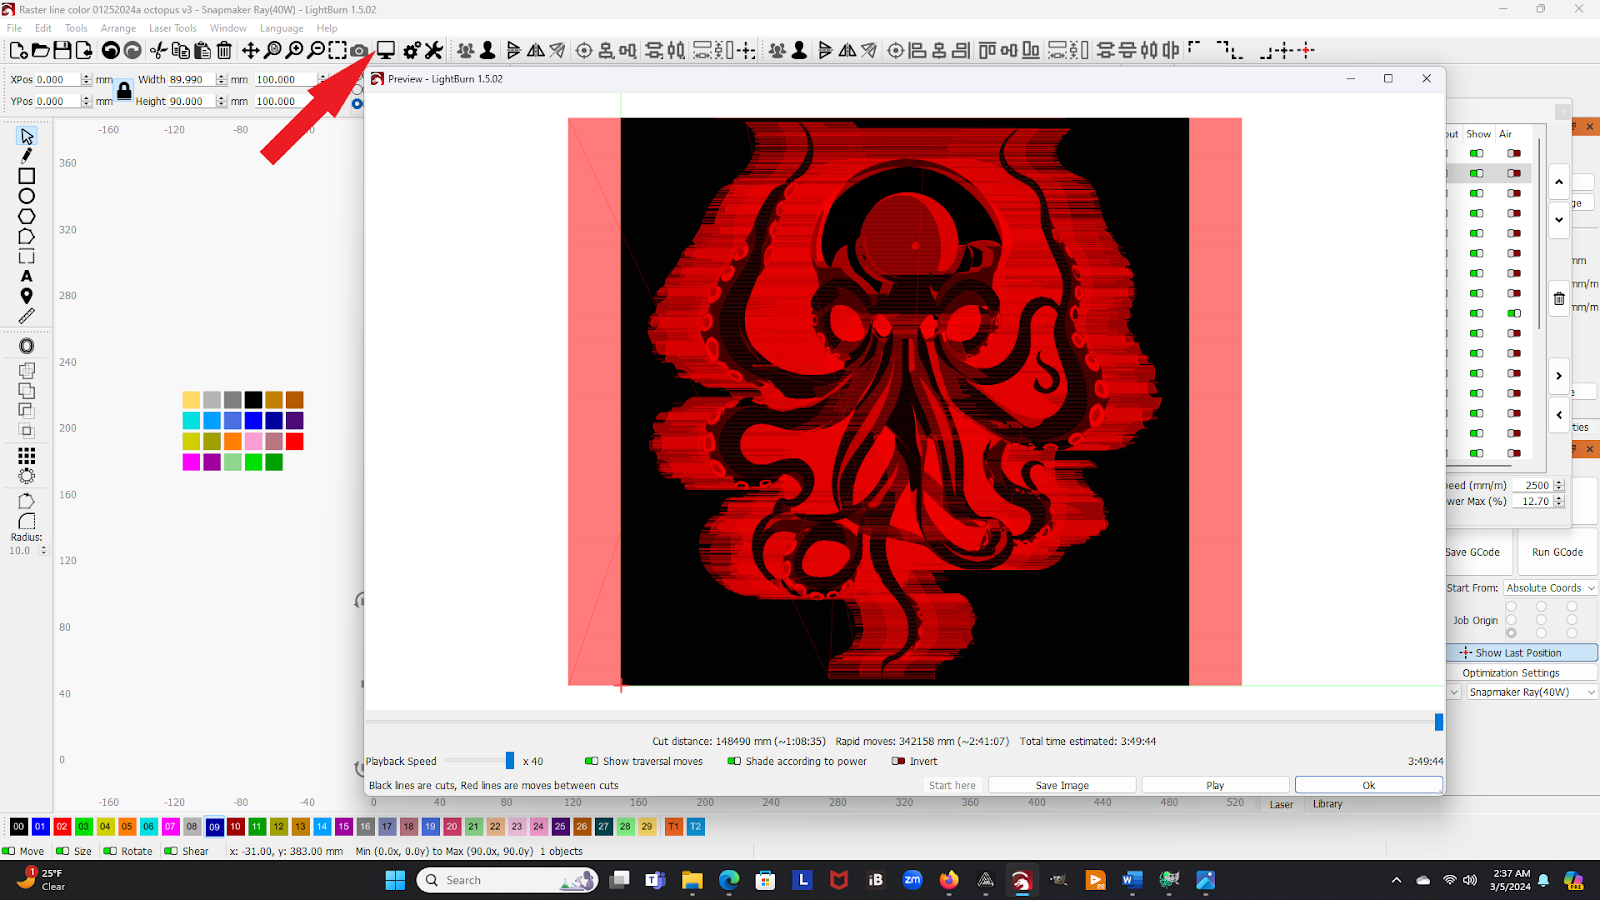Select the Rectangle drawing tool
The width and height of the screenshot is (1600, 900).
[x=27, y=176]
